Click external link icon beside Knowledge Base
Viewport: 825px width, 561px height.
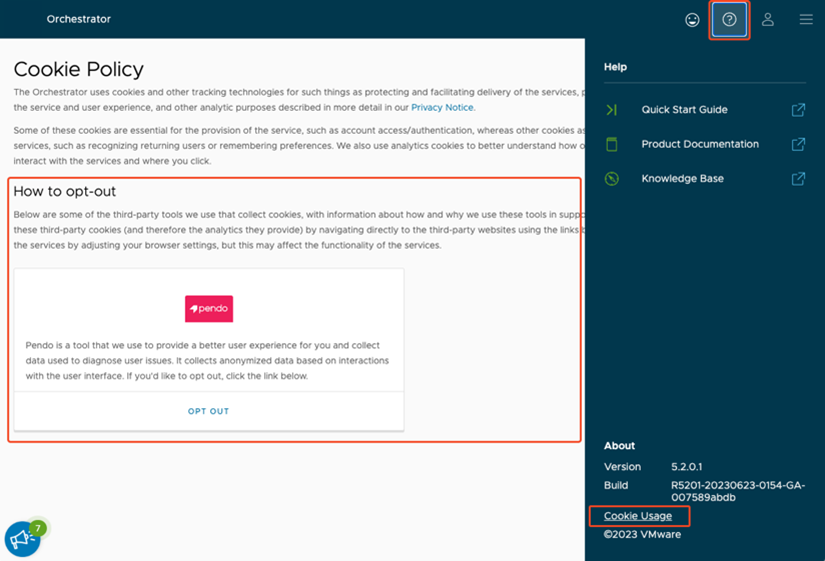point(798,179)
